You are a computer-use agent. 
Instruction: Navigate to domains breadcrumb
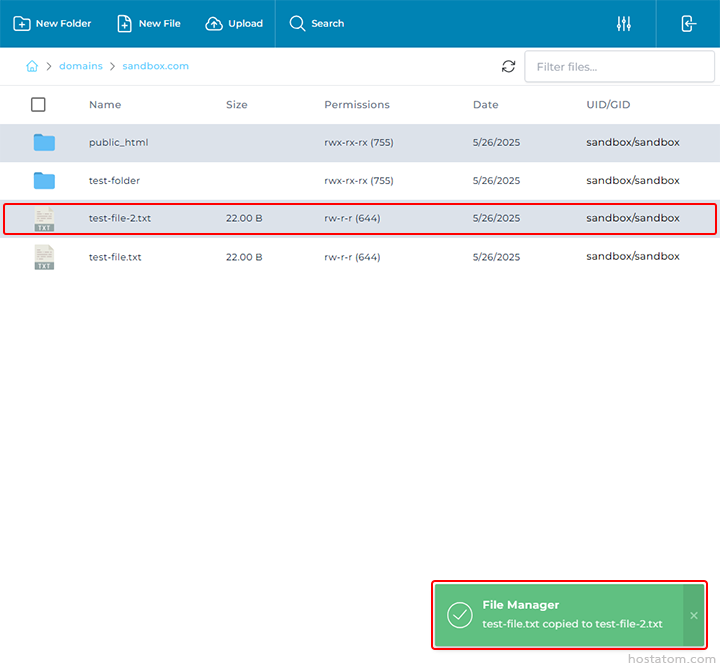[81, 66]
